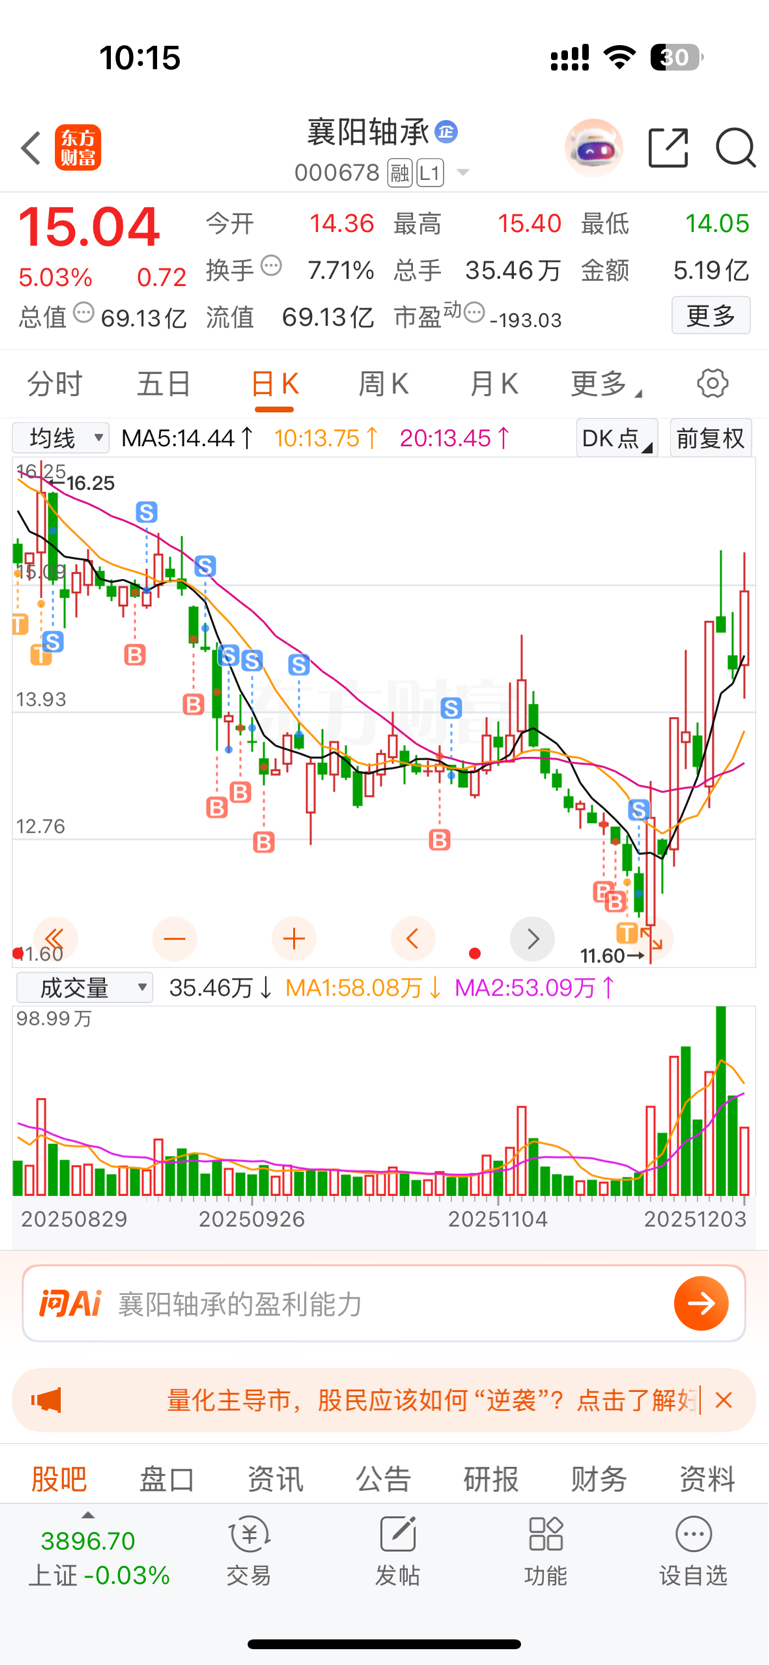Tap the 15.04 current price
This screenshot has height=1665, width=769.
[x=89, y=227]
